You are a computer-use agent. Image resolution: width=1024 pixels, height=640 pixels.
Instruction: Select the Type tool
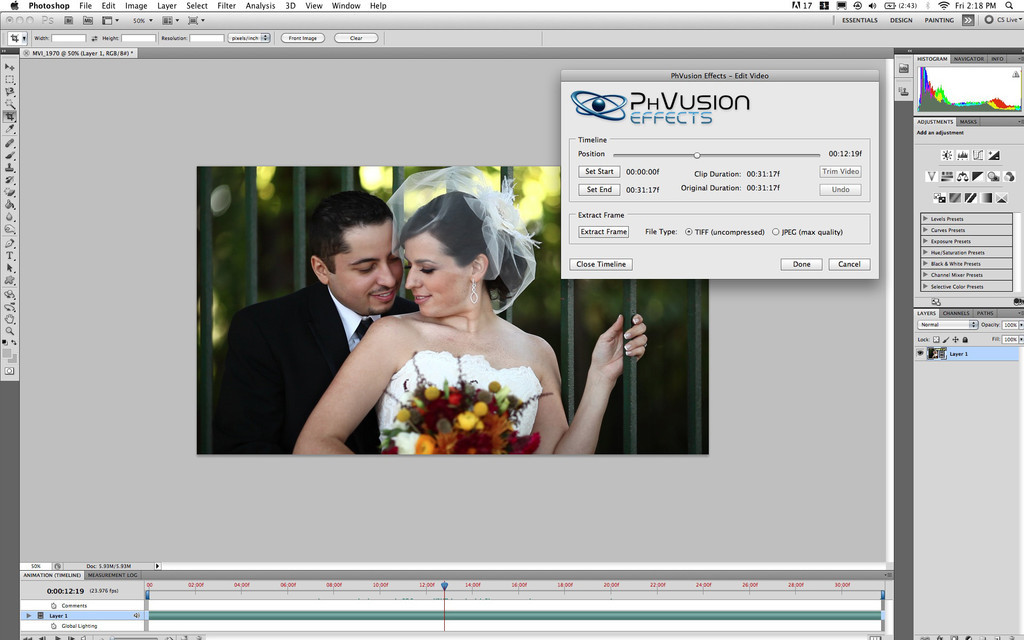click(x=10, y=256)
